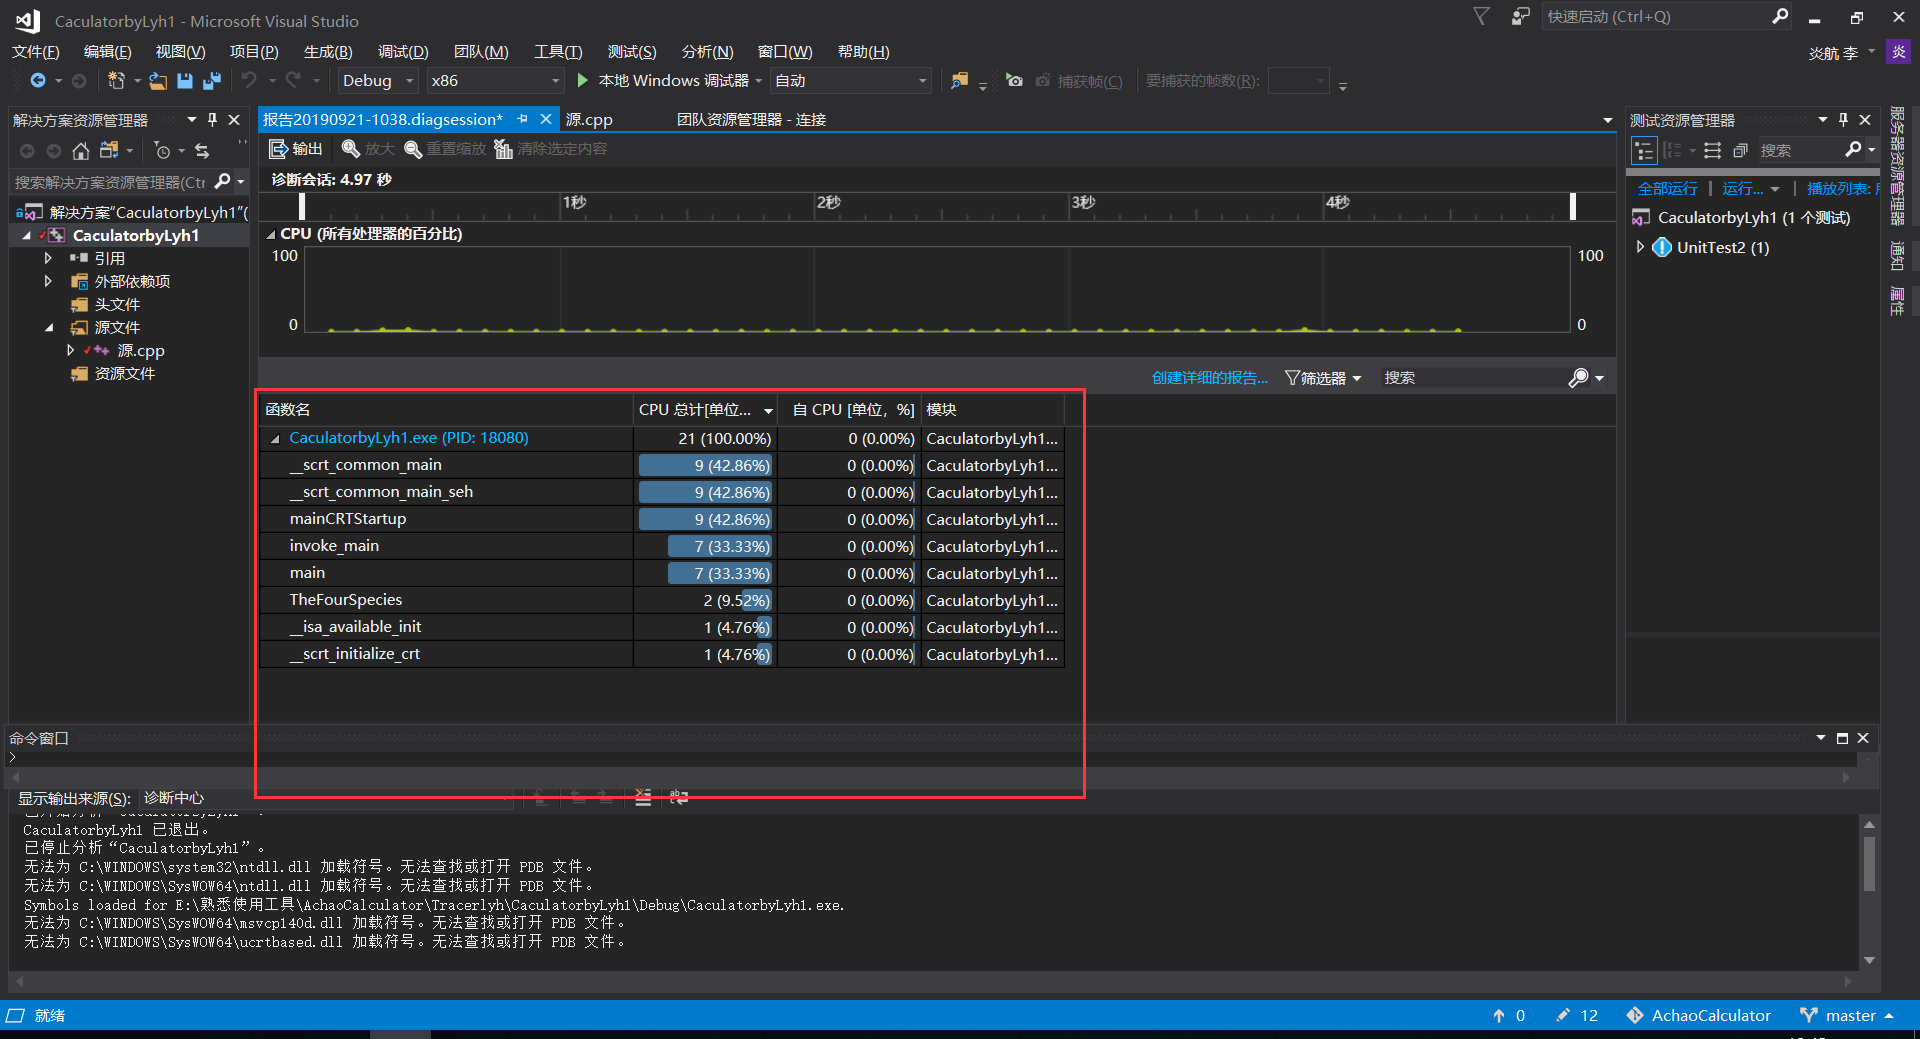This screenshot has width=1920, height=1039.
Task: Expand the 外部依赖项 node
Action: point(48,281)
